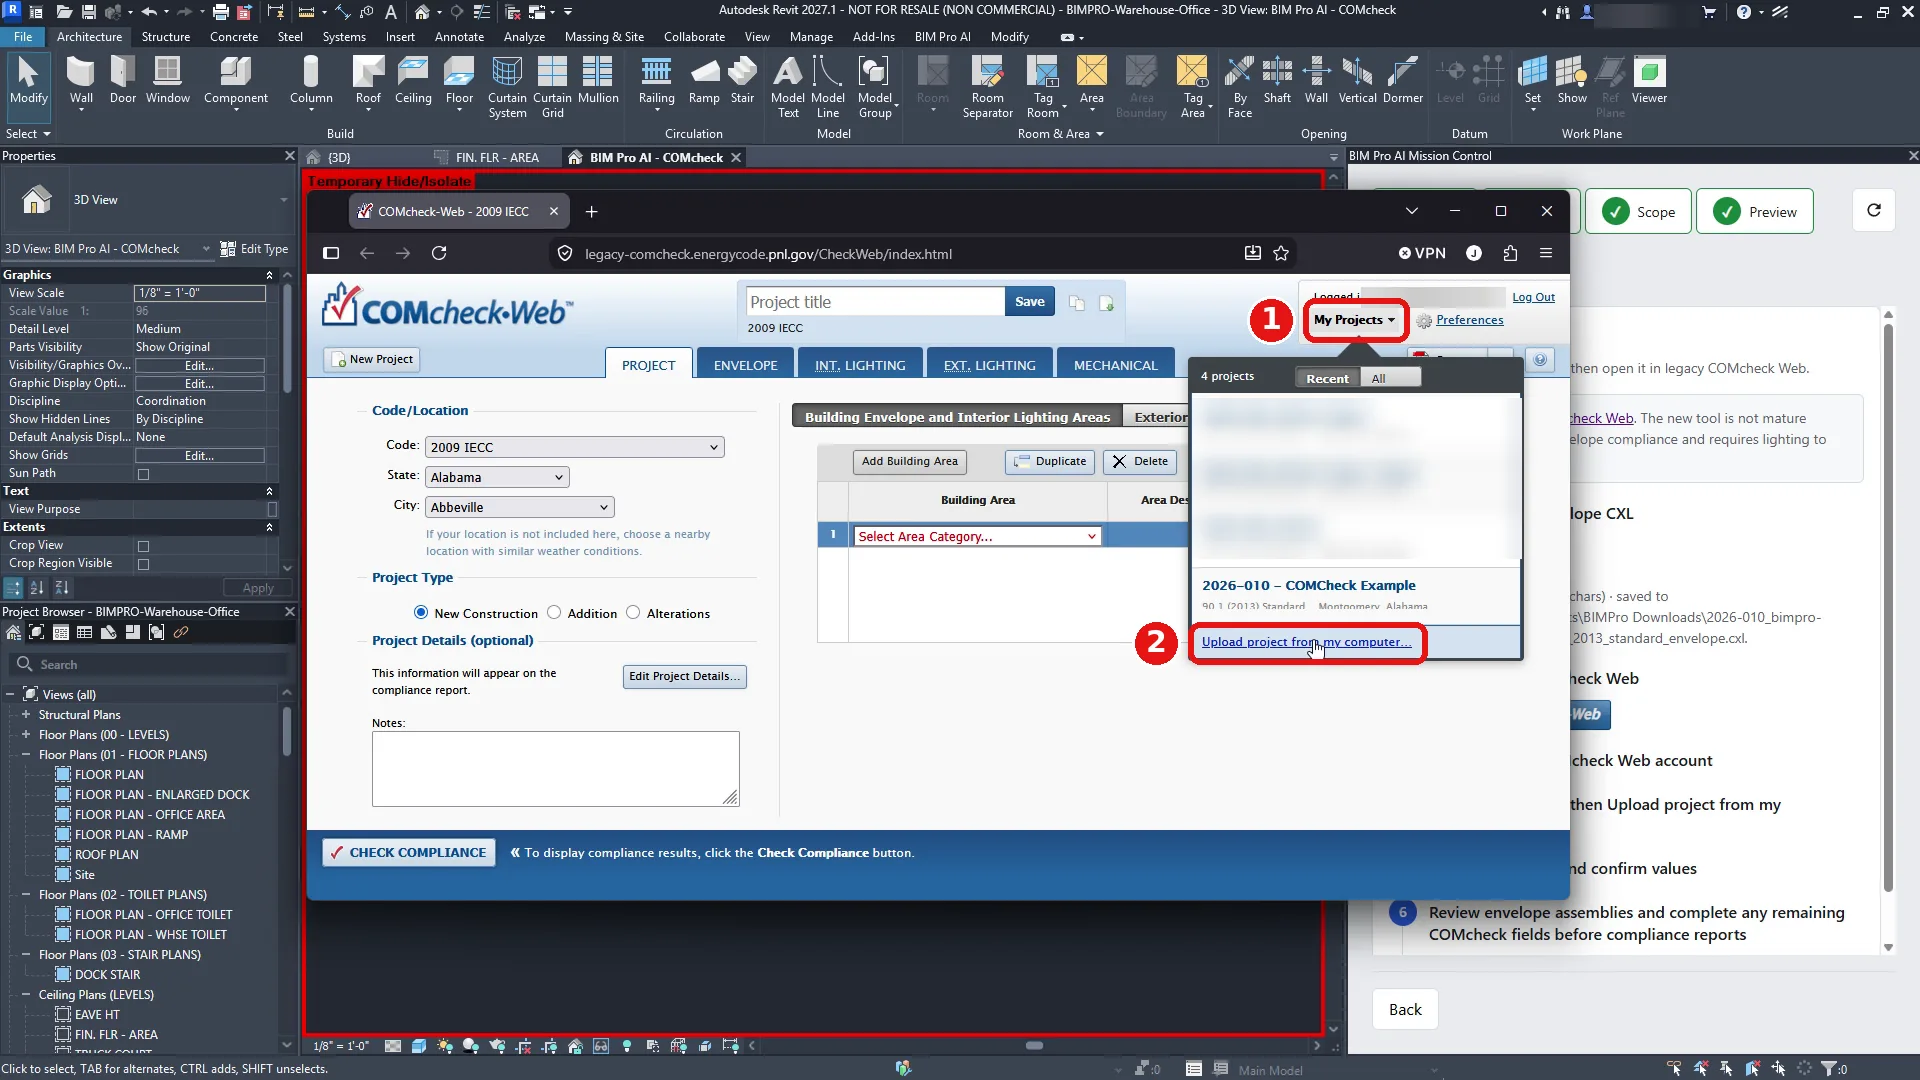Screen dimensions: 1920x1080
Task: Pick the Dormer opening tool
Action: pos(1403,80)
